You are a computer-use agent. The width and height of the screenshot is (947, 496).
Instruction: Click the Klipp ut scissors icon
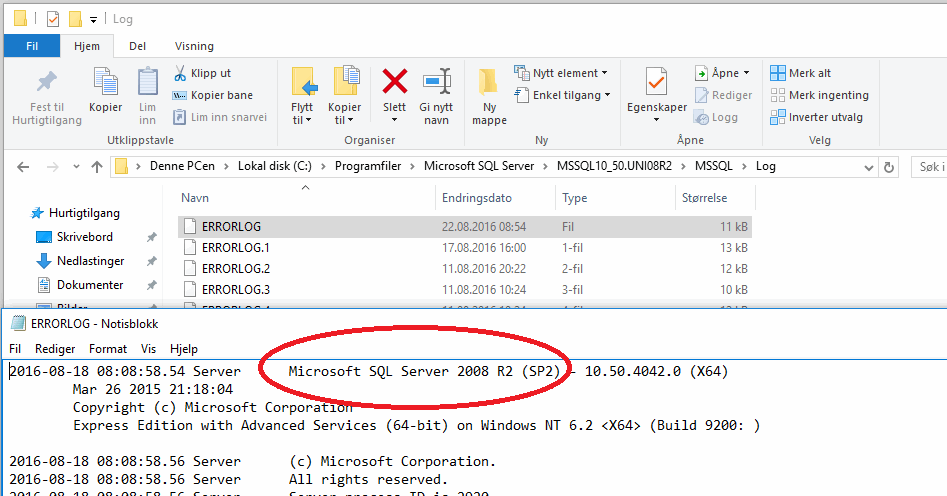pos(180,73)
